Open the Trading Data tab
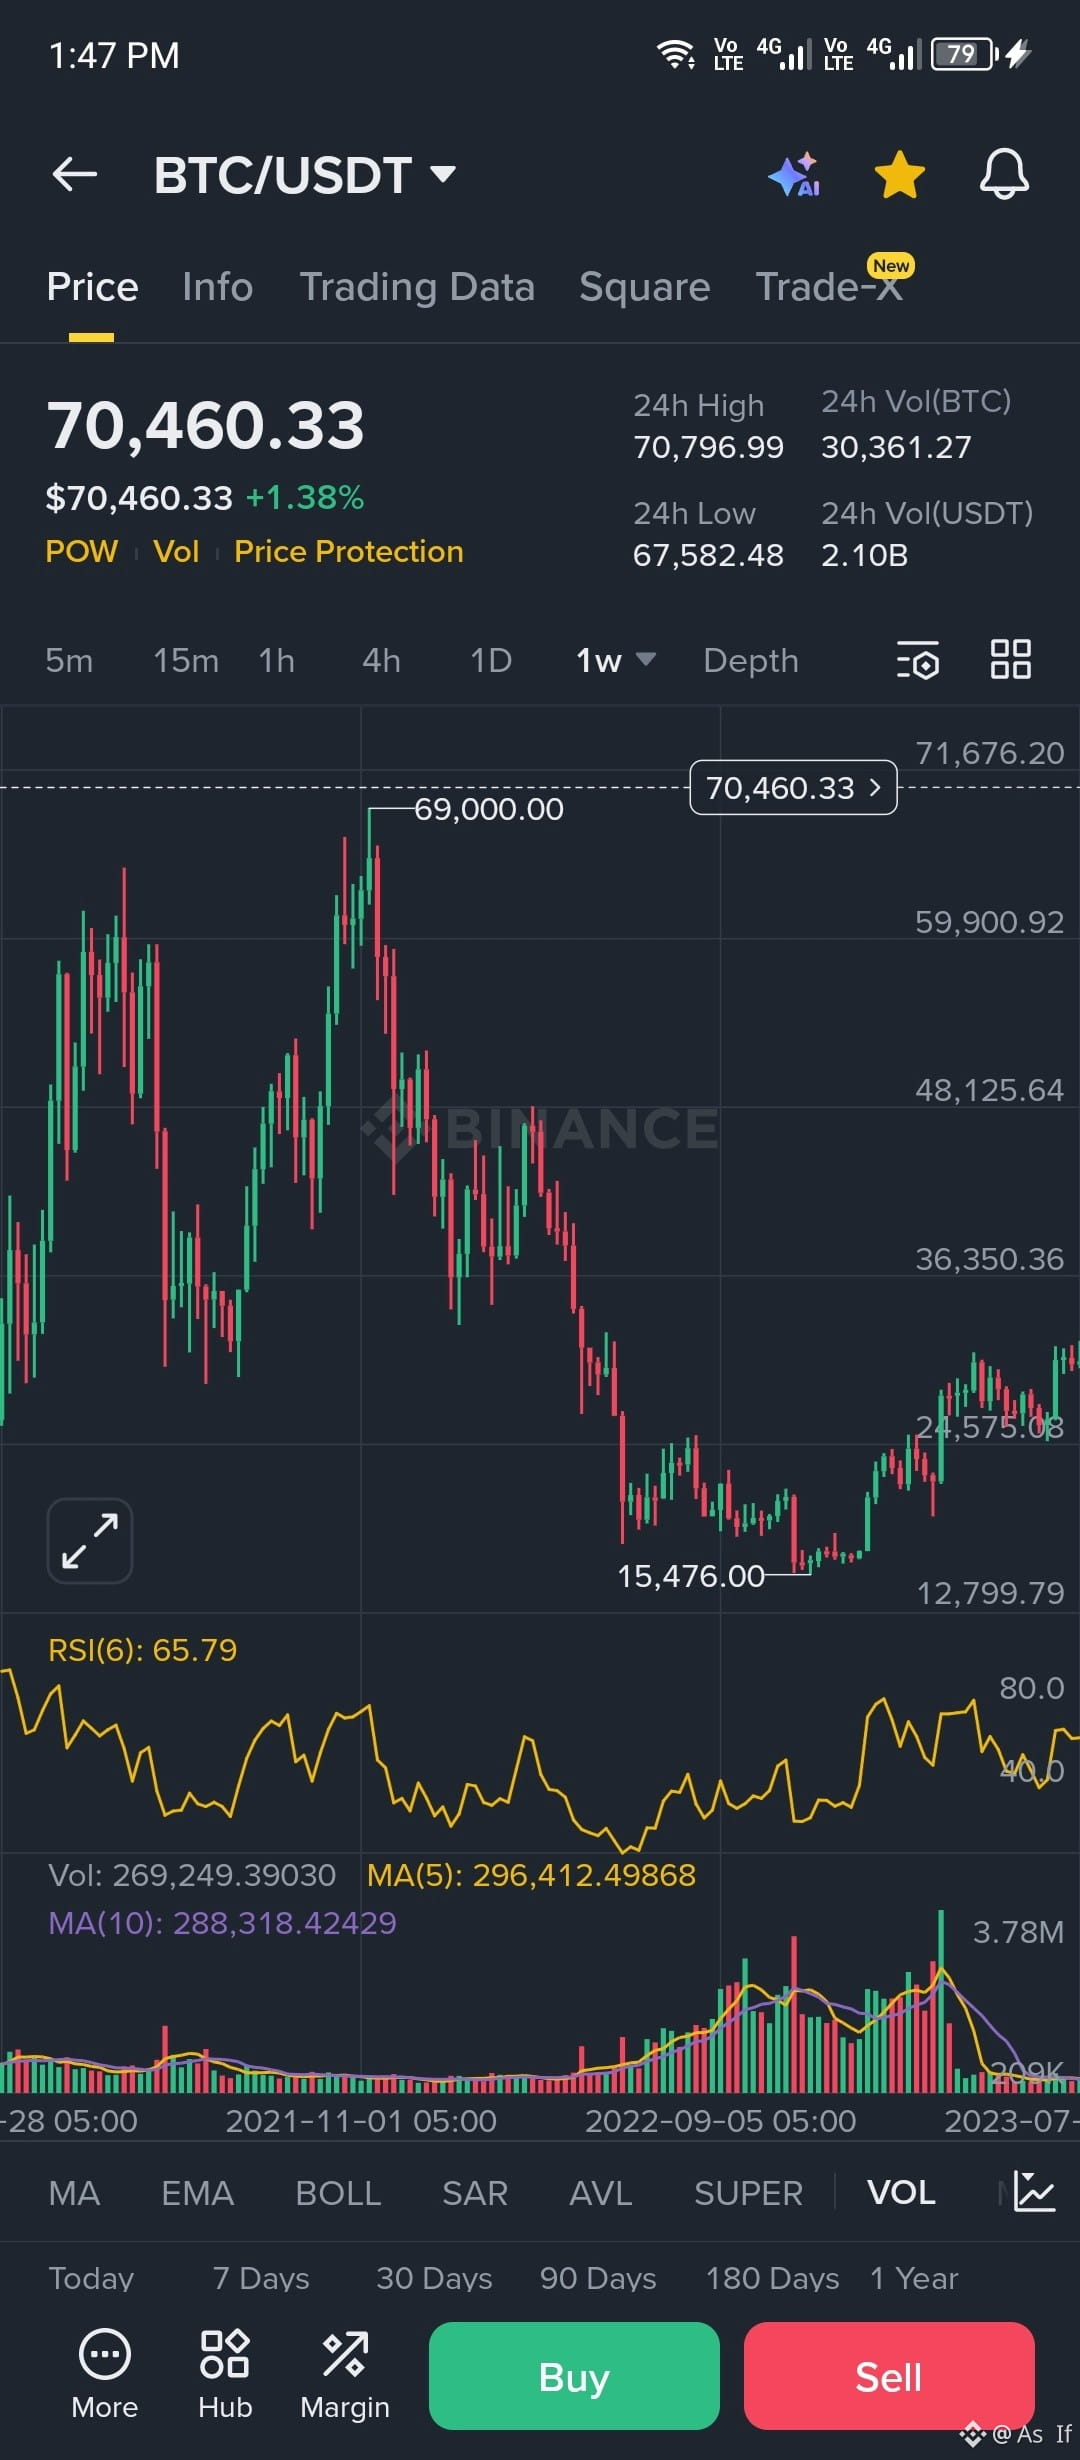 click(x=417, y=287)
